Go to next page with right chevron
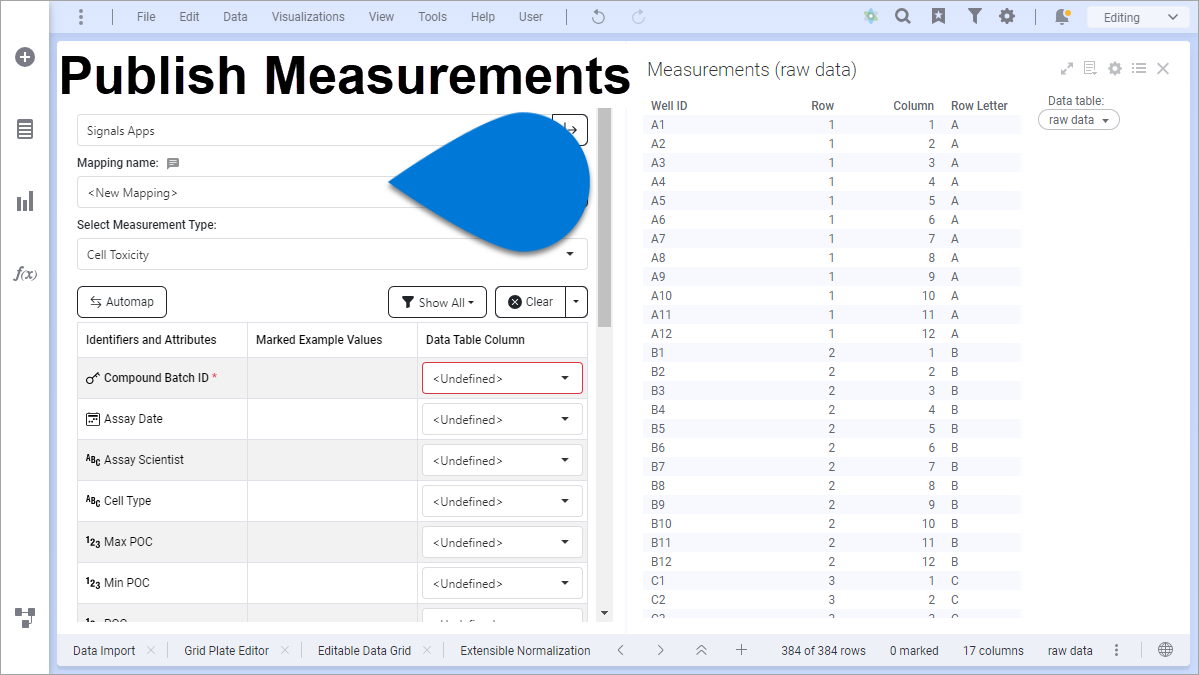This screenshot has width=1199, height=675. pyautogui.click(x=661, y=651)
